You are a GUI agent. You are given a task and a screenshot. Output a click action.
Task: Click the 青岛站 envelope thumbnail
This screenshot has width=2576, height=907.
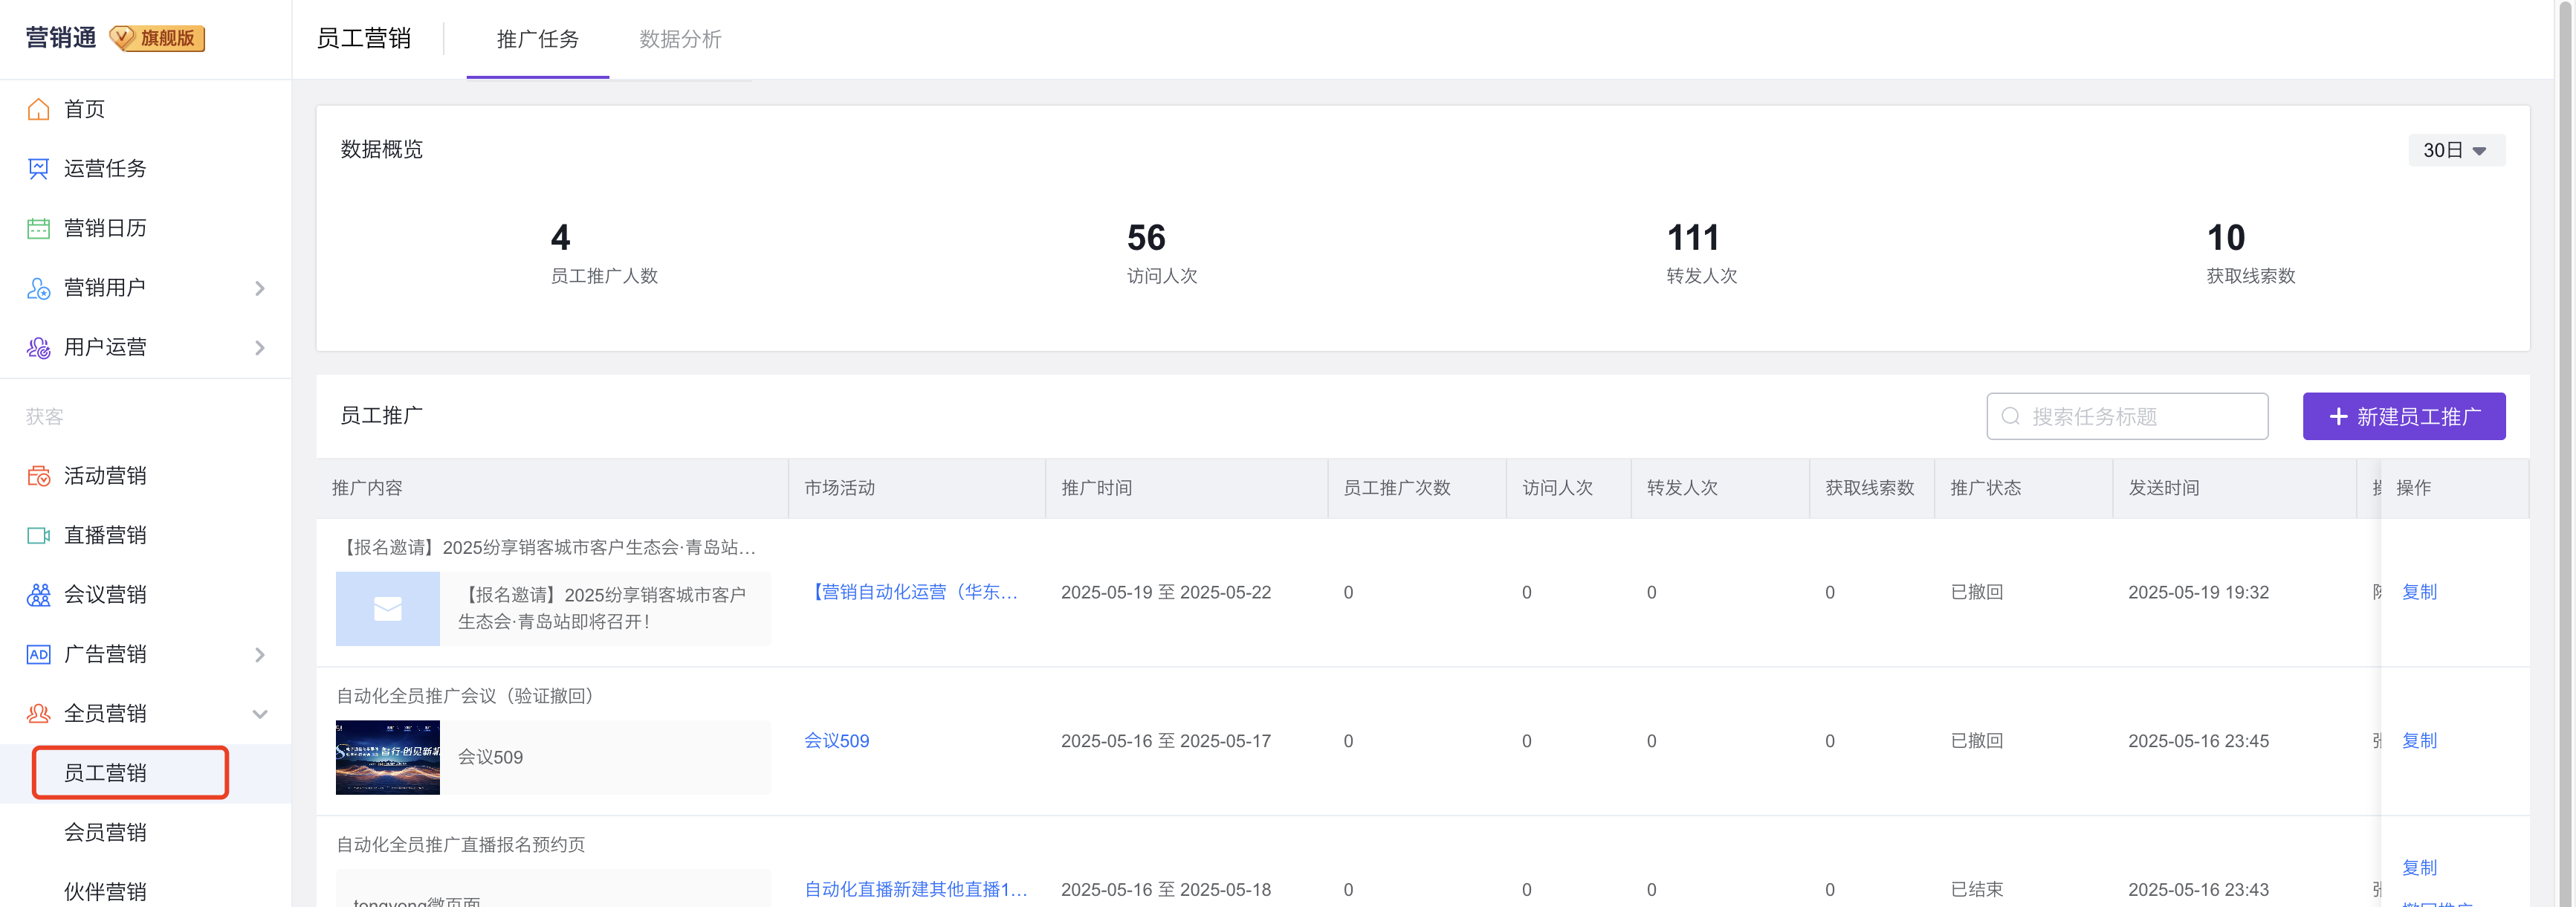click(x=387, y=608)
